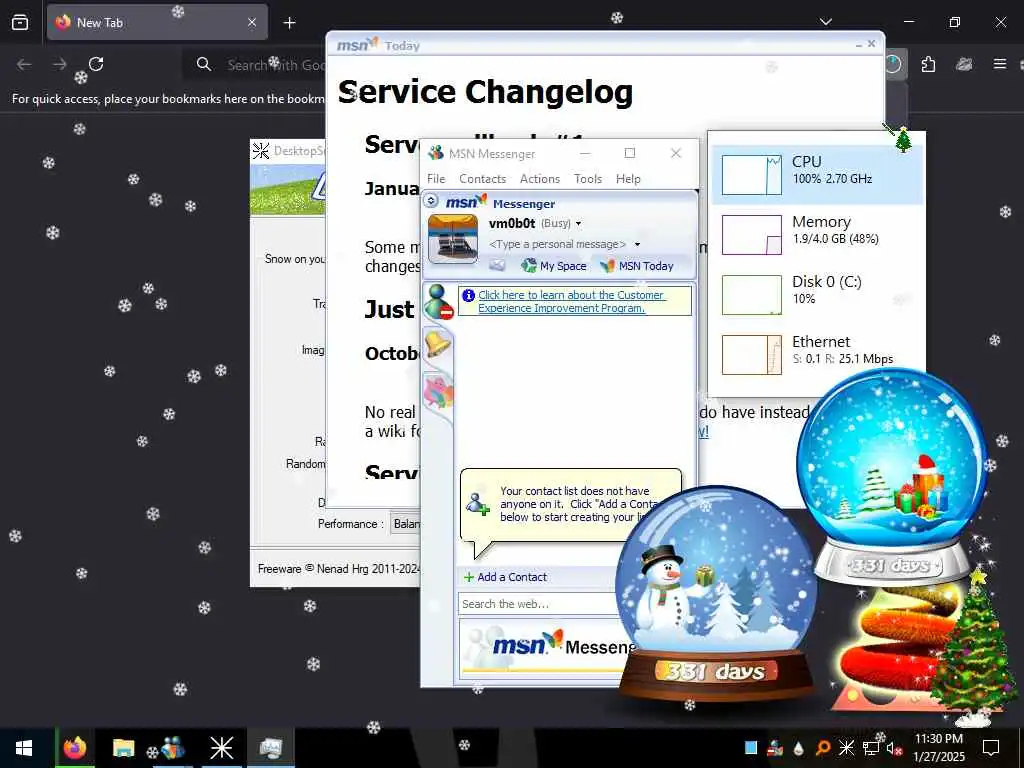Reload the browser page
The width and height of the screenshot is (1024, 768).
click(x=96, y=64)
